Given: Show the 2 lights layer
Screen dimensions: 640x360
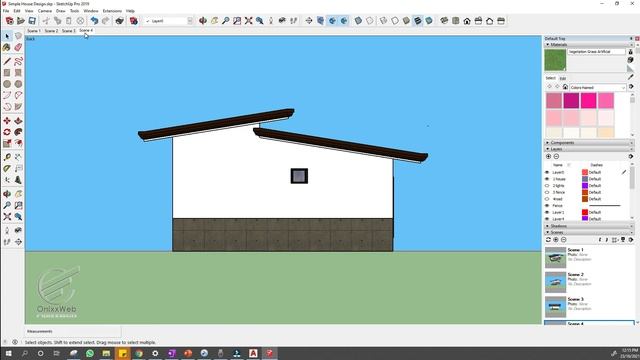Looking at the screenshot, I should click(547, 186).
